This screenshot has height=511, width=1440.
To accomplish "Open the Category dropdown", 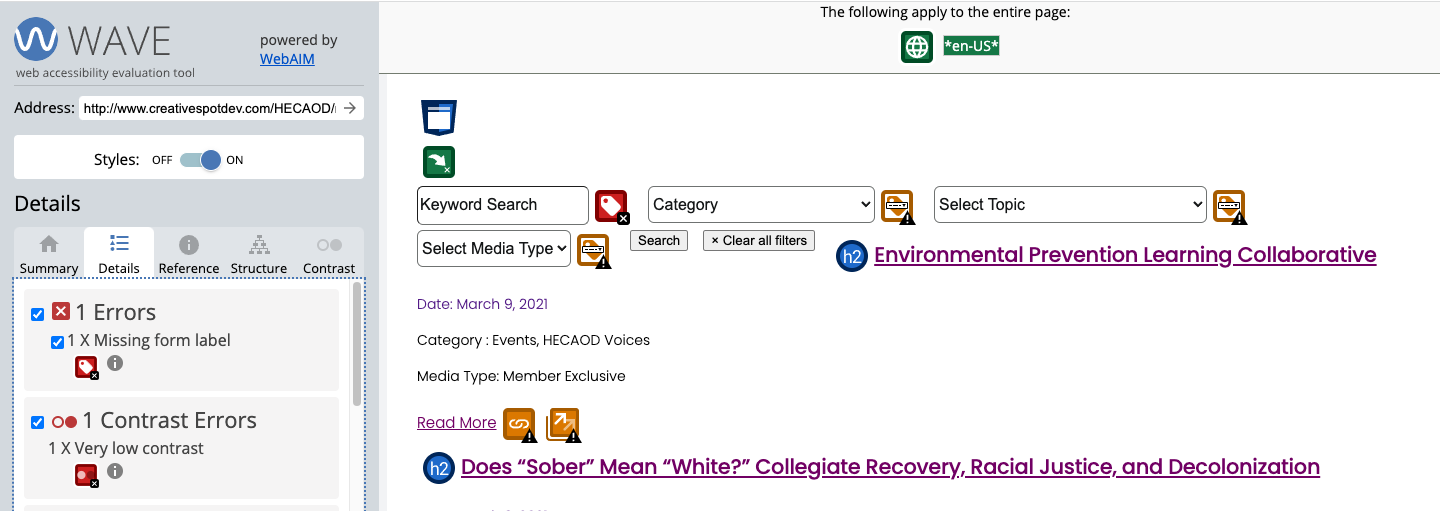I will [x=762, y=205].
